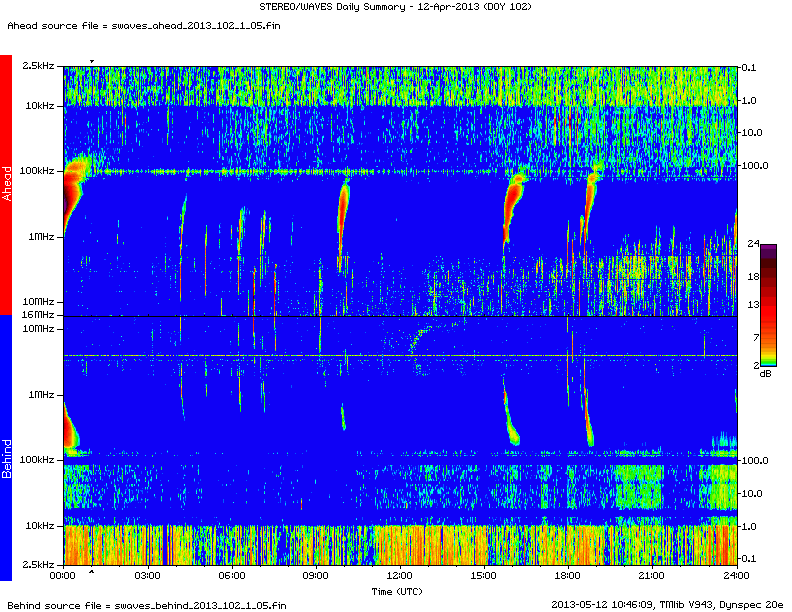Select the 12:00 tick on the time axis
The height and width of the screenshot is (612, 792).
tap(400, 576)
